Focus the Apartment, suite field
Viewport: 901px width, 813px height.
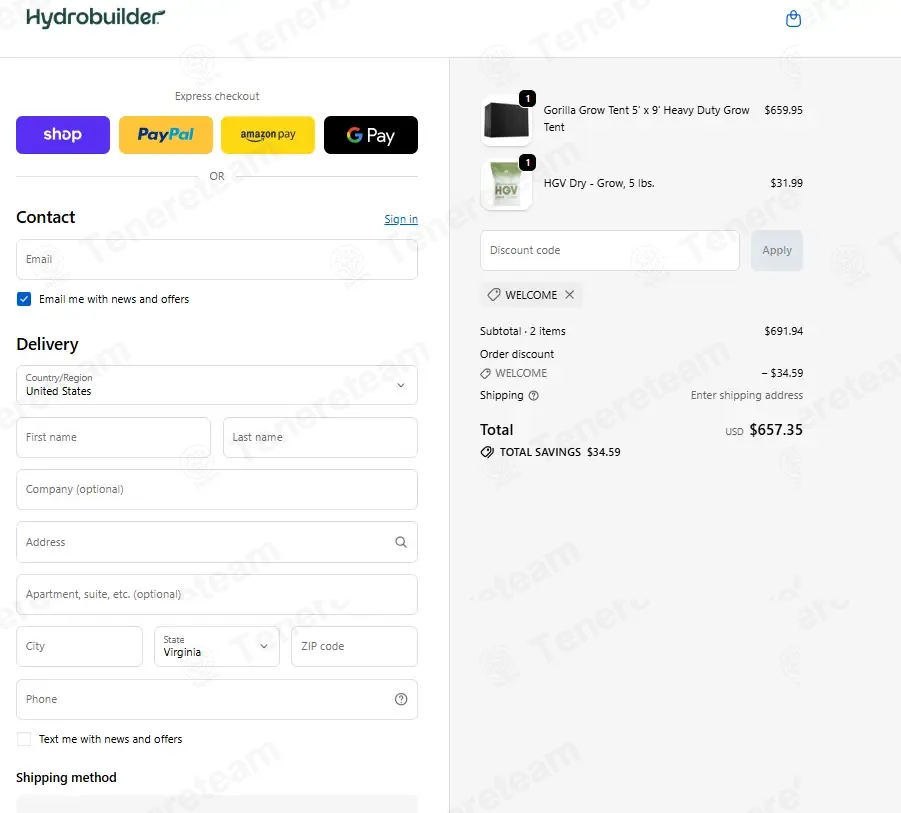[x=217, y=594]
